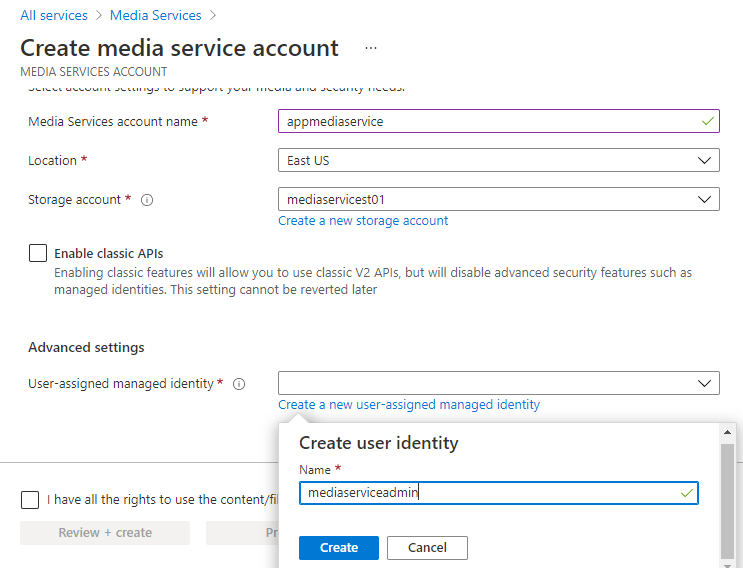The image size is (743, 568).
Task: Expand the User-assigned managed identity dropdown
Action: click(x=498, y=383)
